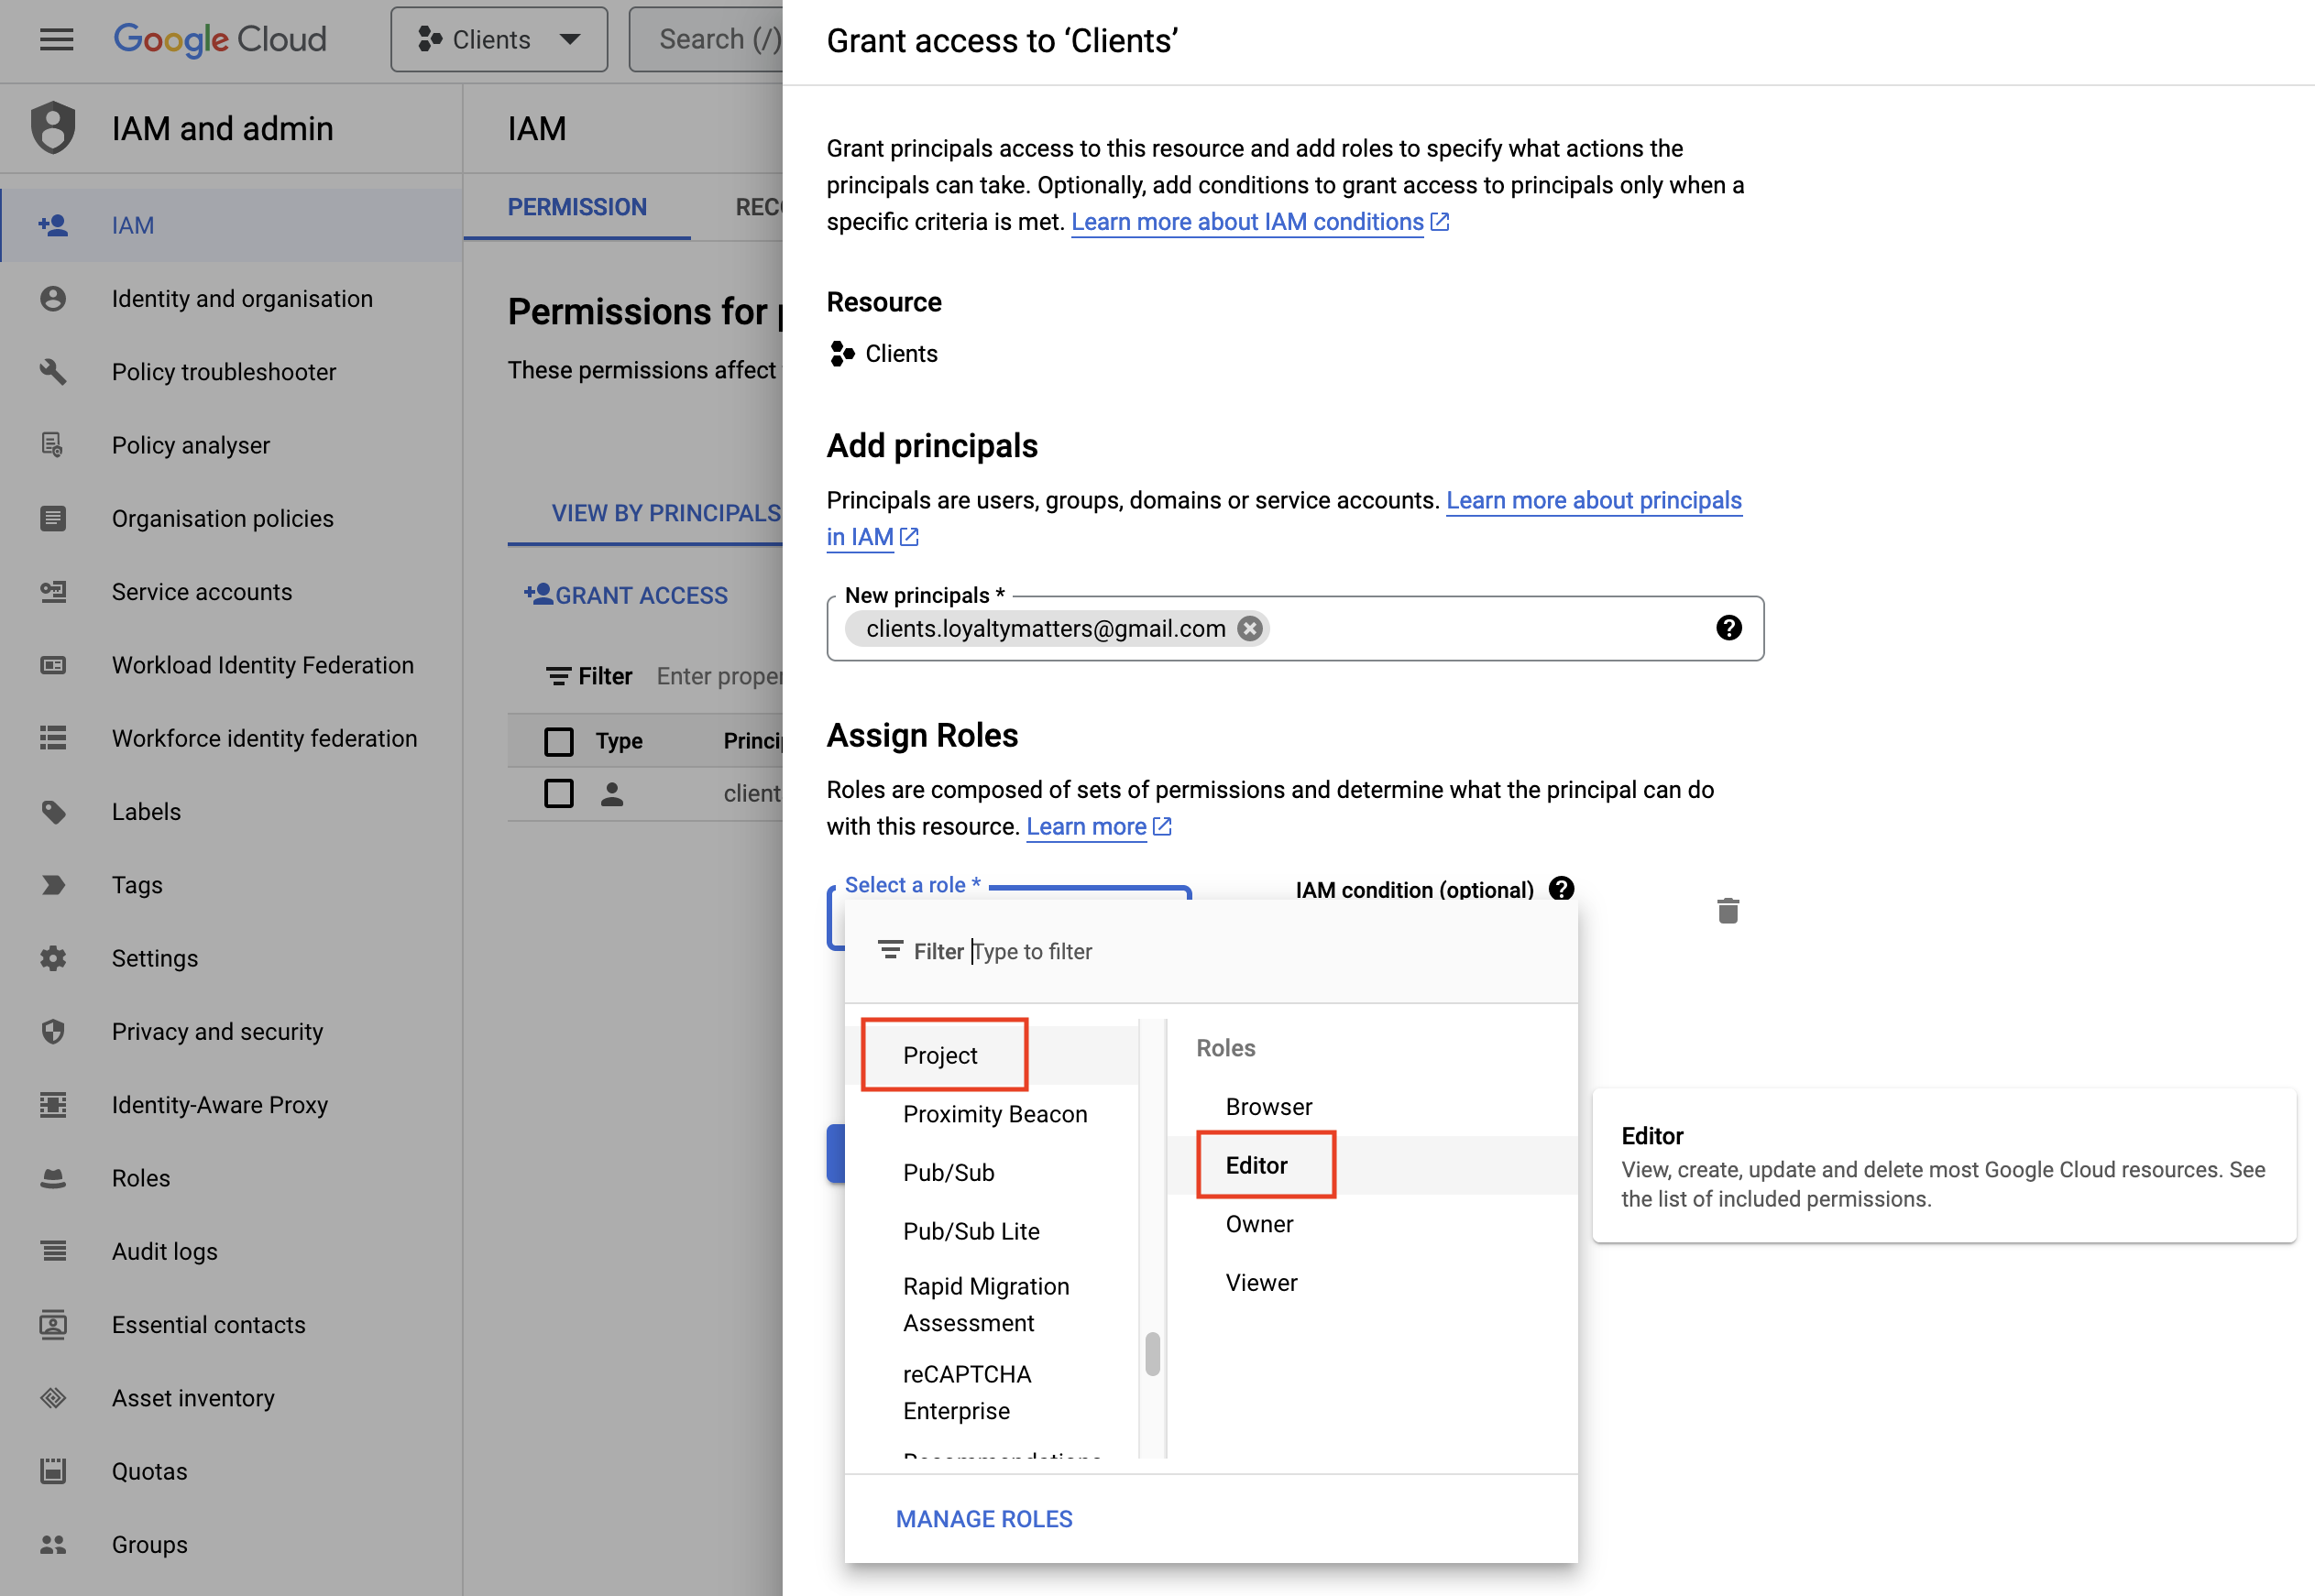The height and width of the screenshot is (1596, 2315).
Task: Click the Audit logs icon
Action: (x=53, y=1251)
